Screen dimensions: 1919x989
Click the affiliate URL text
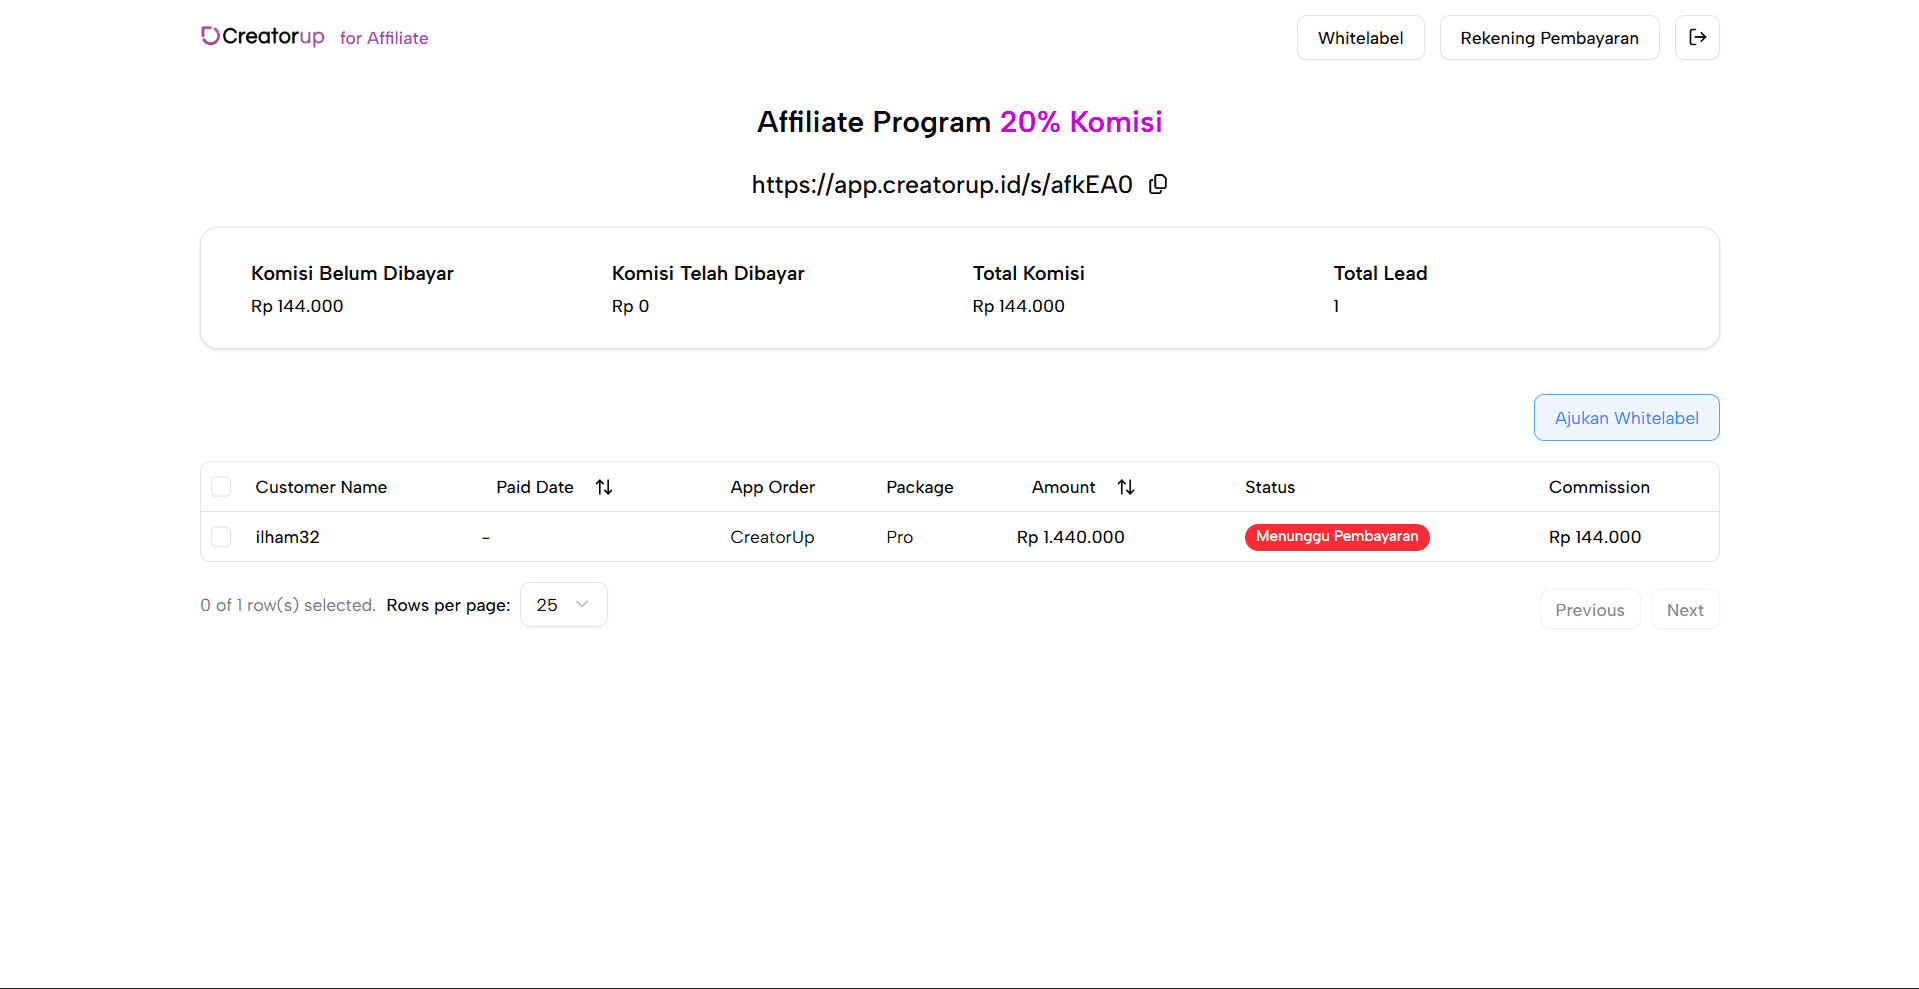click(x=942, y=184)
